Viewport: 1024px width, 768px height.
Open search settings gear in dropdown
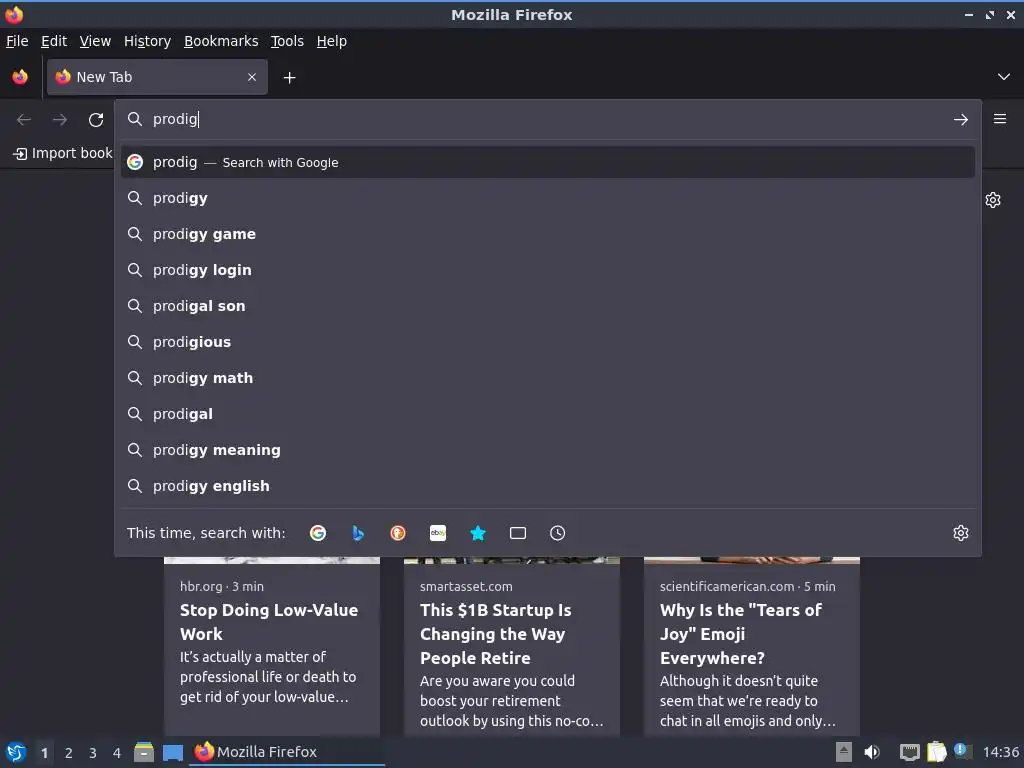[961, 533]
